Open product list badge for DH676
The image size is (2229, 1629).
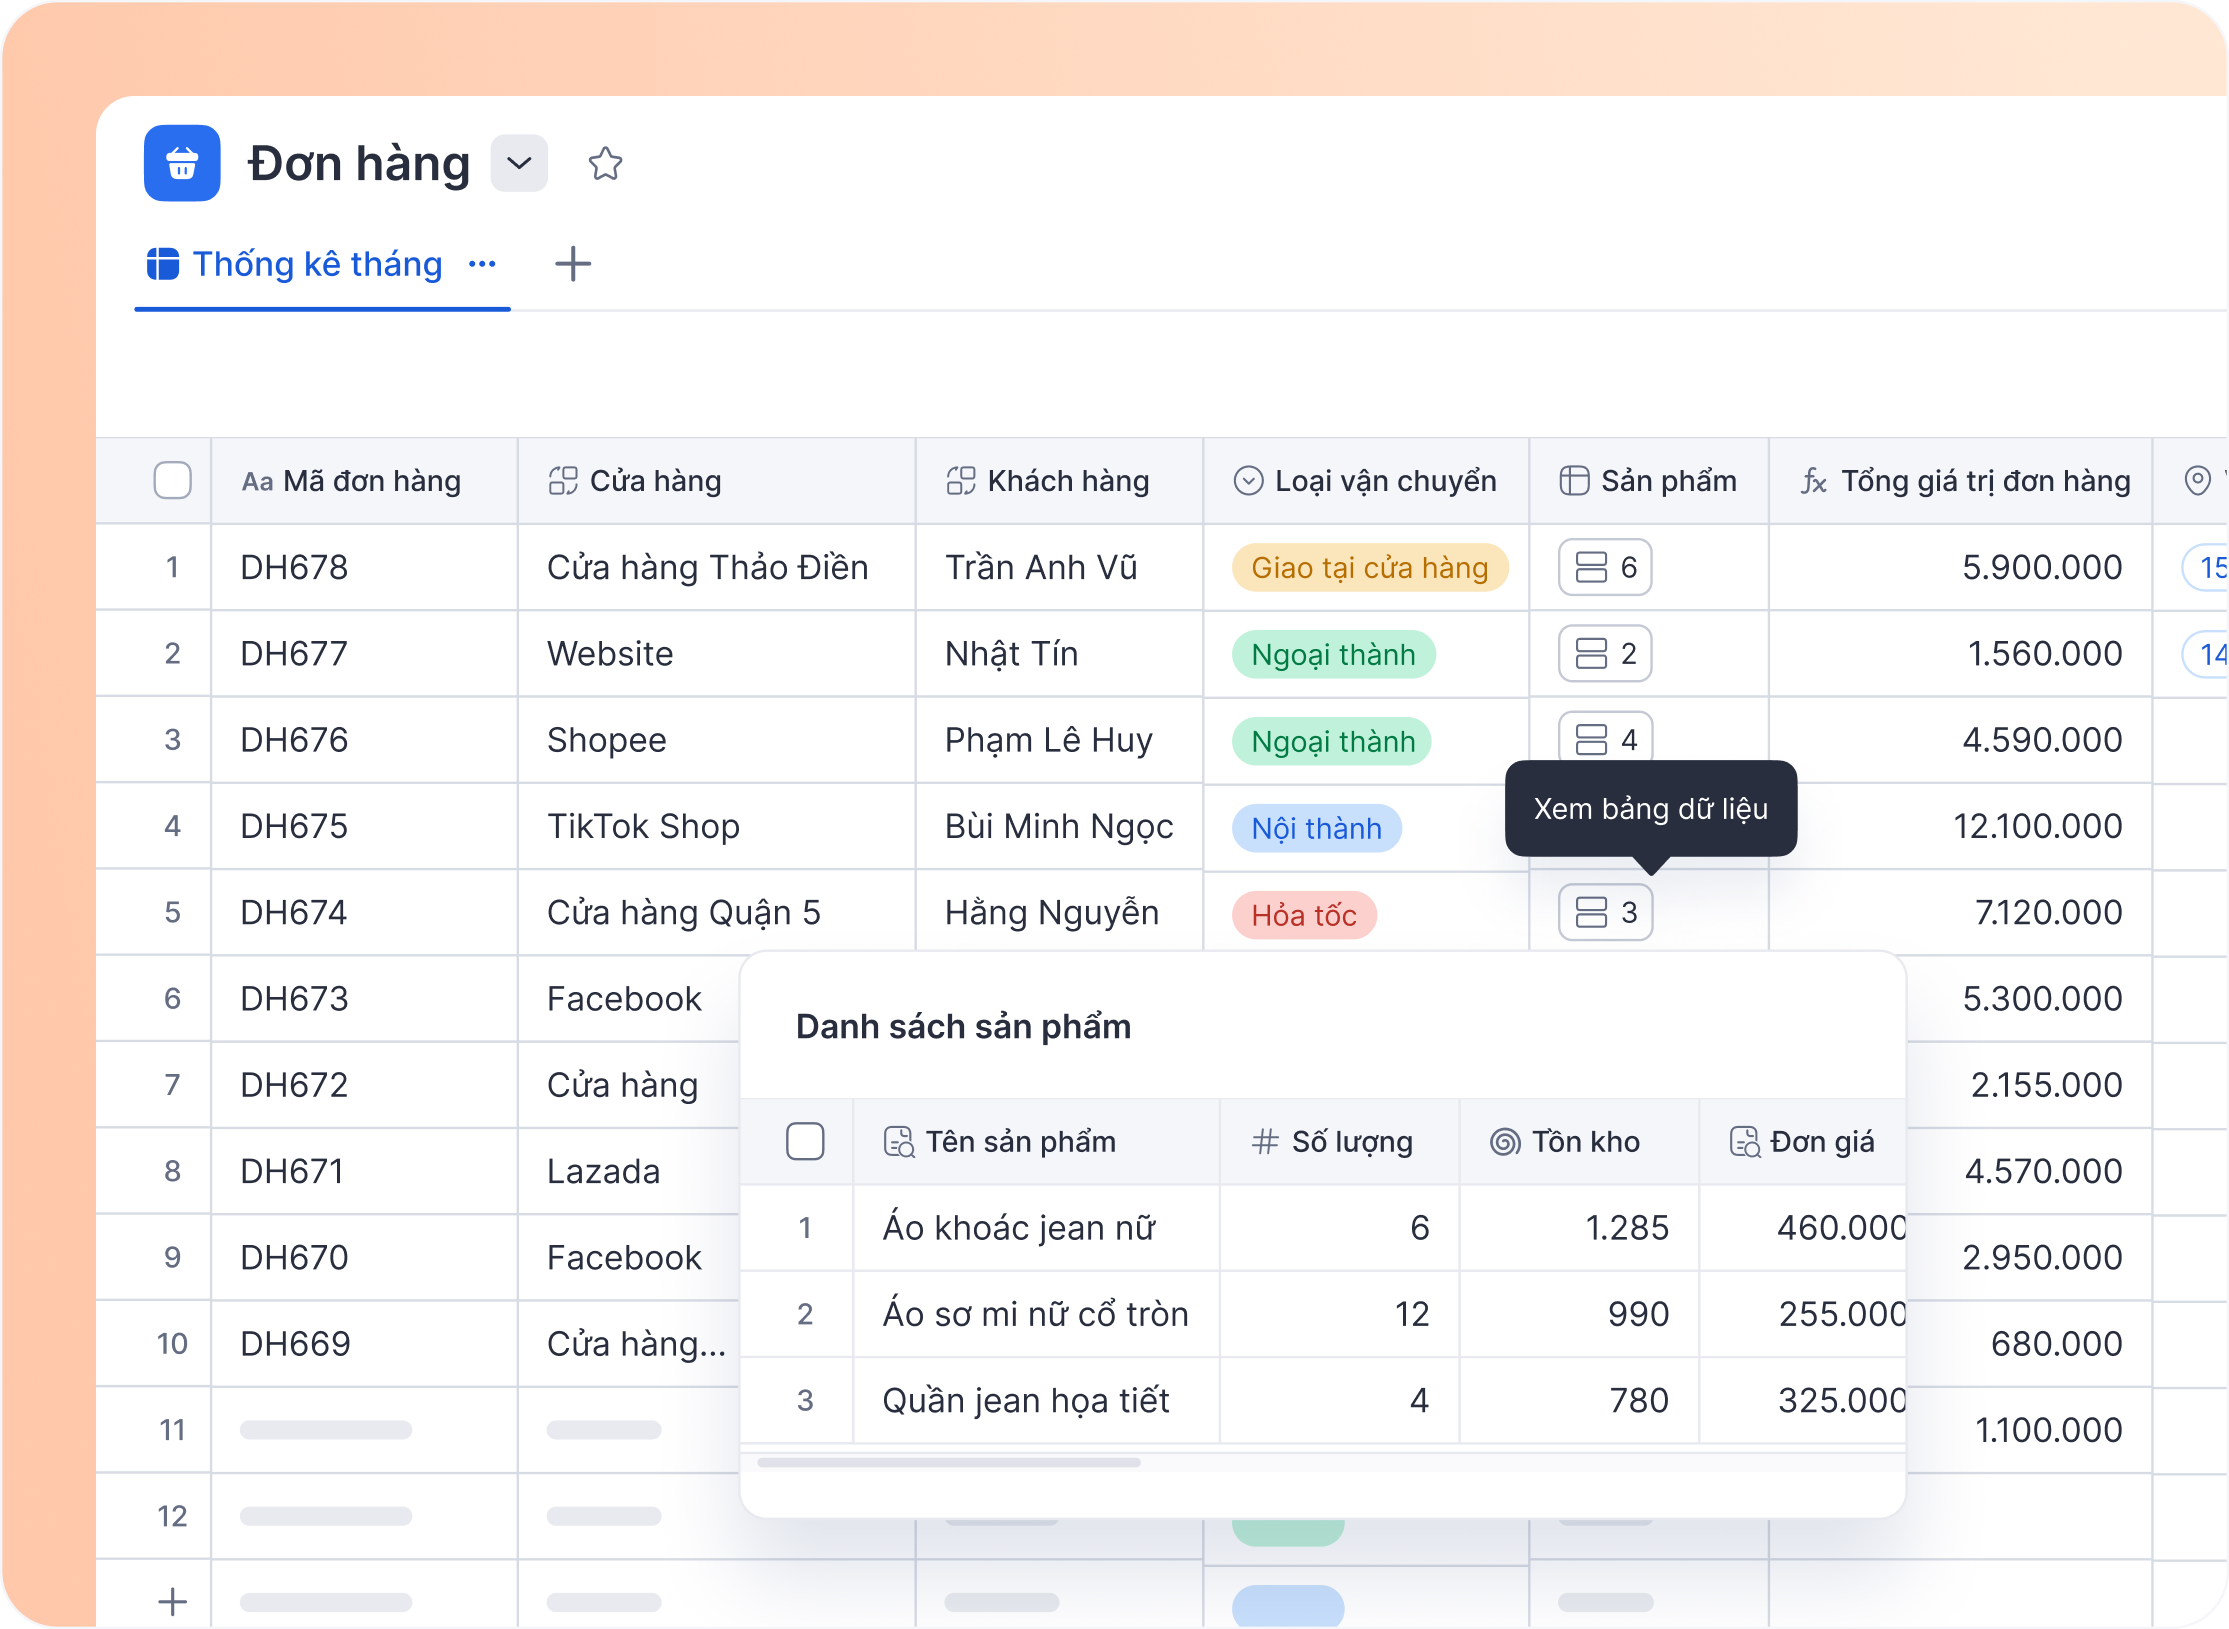point(1604,738)
